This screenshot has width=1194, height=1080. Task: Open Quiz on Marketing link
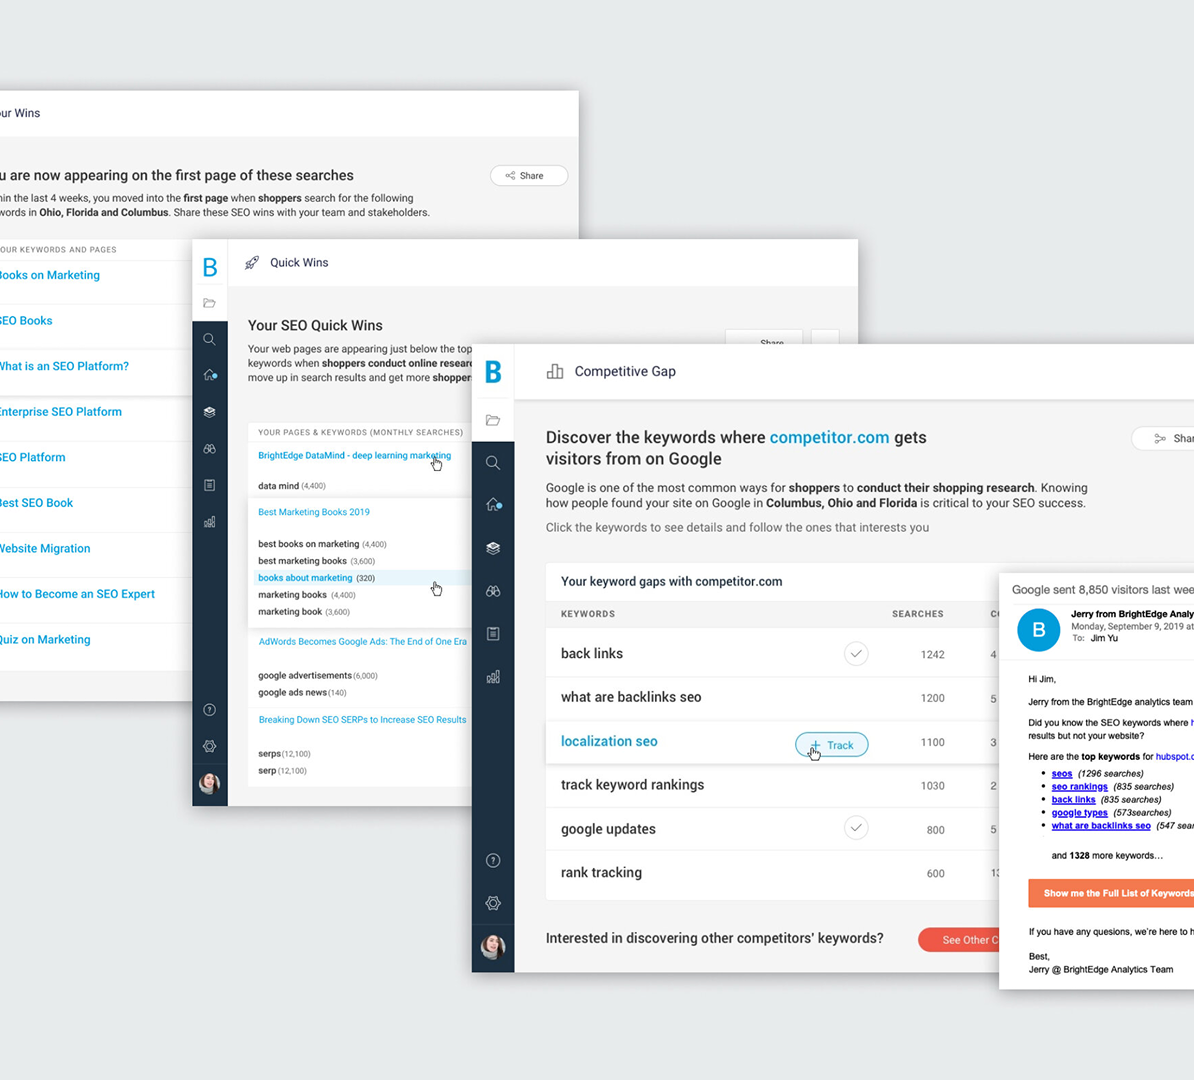(x=45, y=640)
